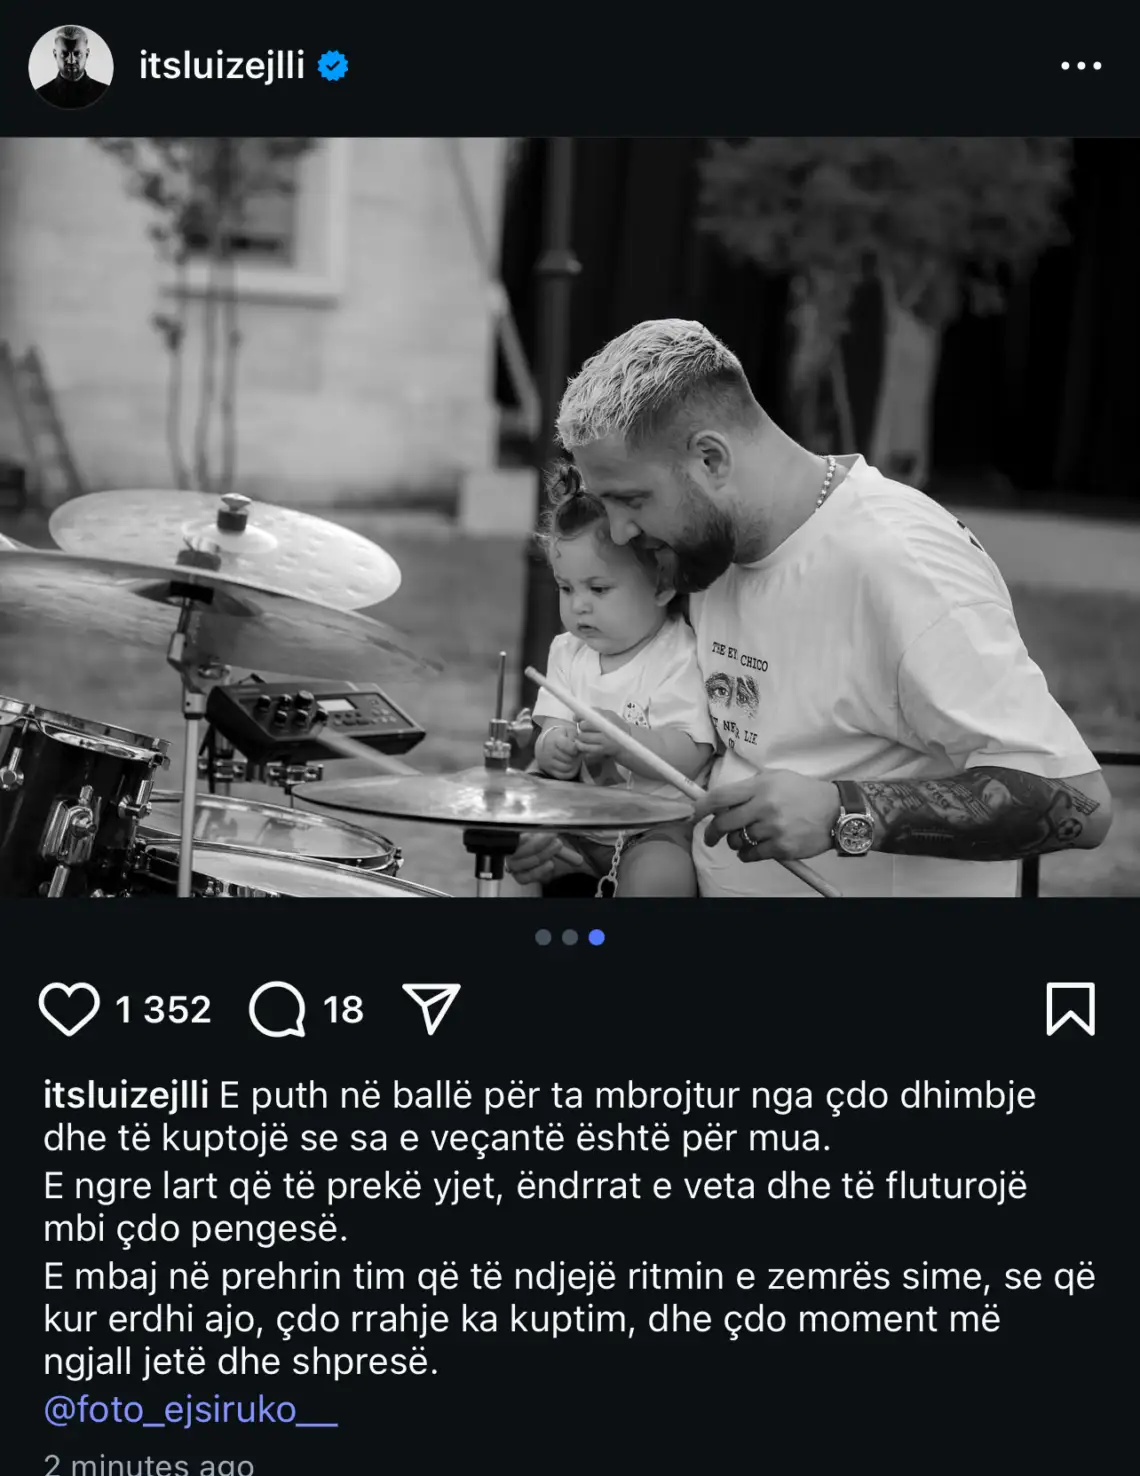This screenshot has height=1476, width=1140.
Task: Open itsluizejlli username in header
Action: 221,66
